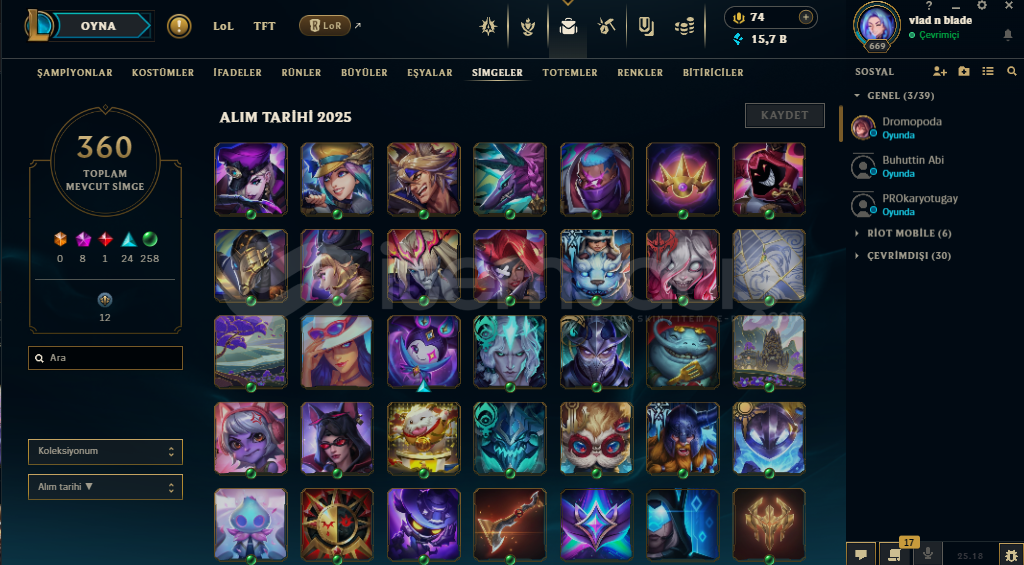The width and height of the screenshot is (1024, 565).
Task: Switch to the TOTEMLER tab
Action: [x=569, y=73]
